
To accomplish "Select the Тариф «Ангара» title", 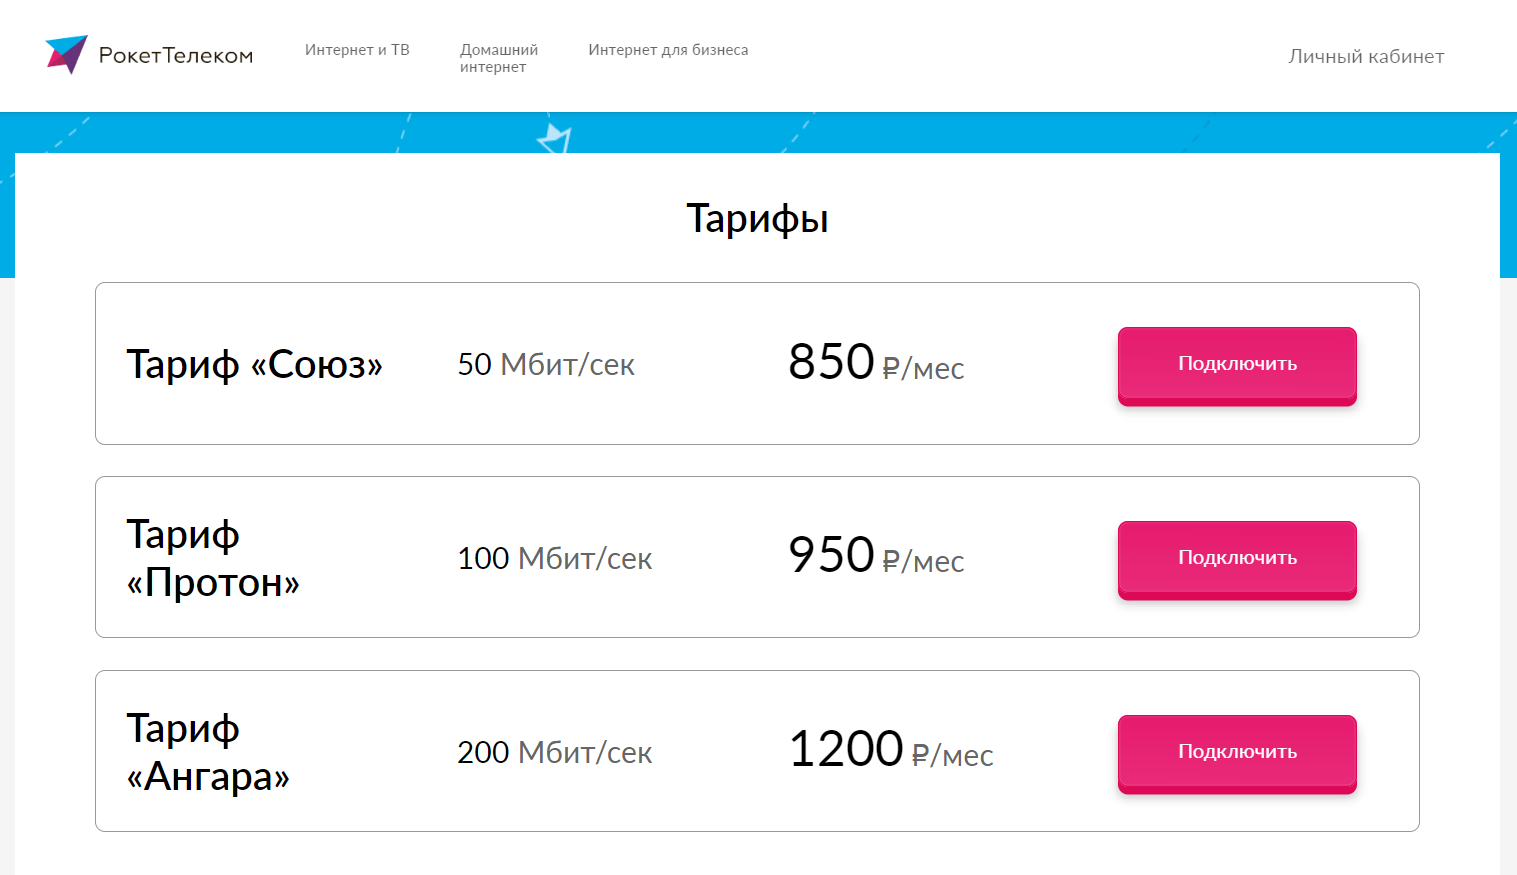I will [207, 752].
